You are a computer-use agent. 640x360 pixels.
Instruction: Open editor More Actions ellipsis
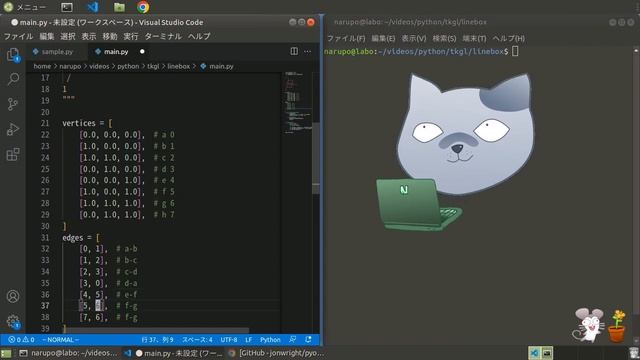tap(307, 51)
